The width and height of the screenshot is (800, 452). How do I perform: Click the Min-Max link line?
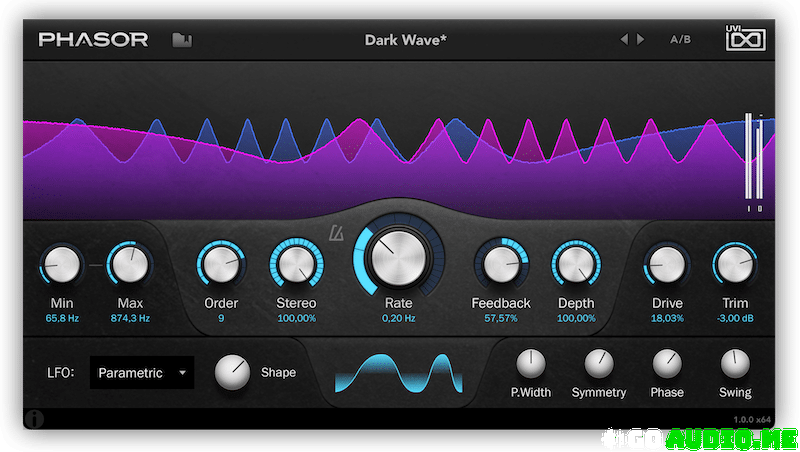point(96,265)
